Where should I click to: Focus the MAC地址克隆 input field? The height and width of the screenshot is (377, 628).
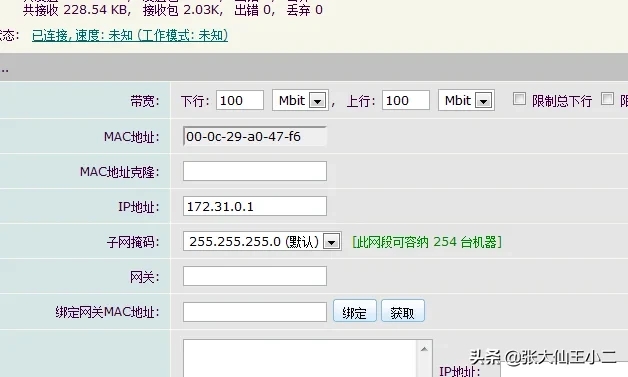pyautogui.click(x=255, y=171)
